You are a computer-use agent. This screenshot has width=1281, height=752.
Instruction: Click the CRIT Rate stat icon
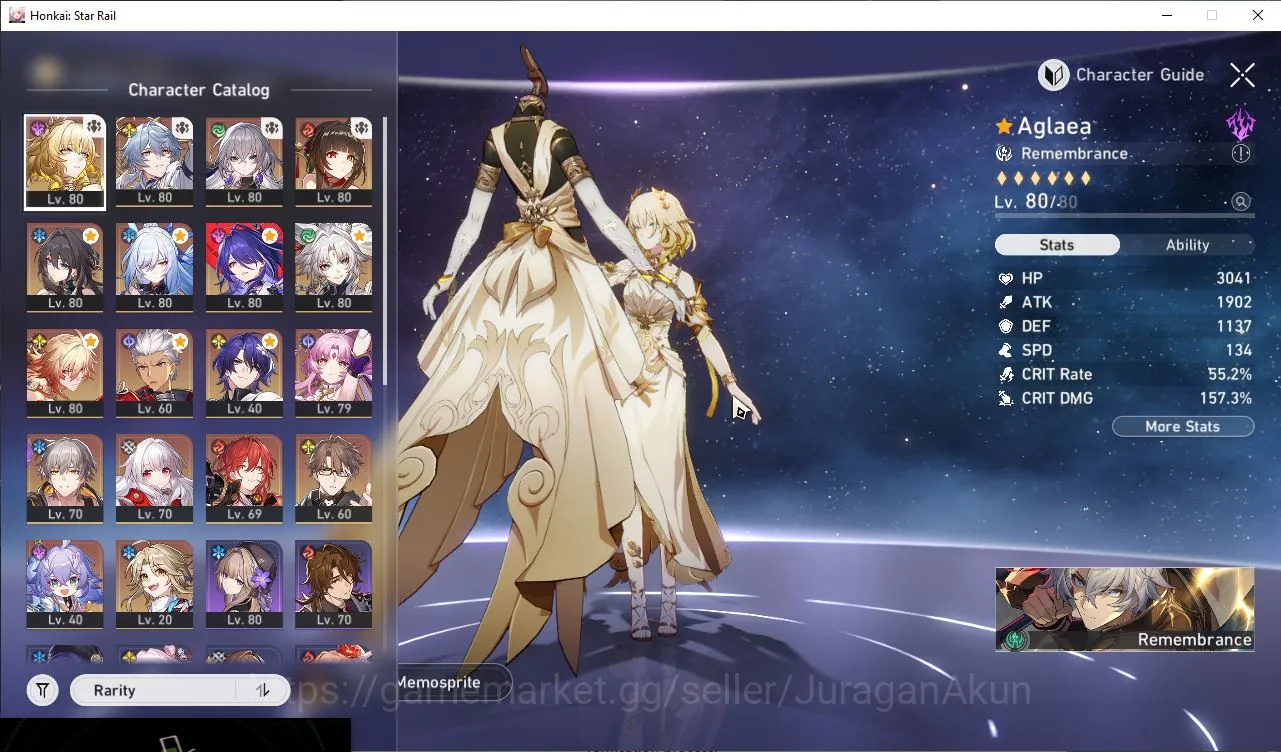(1005, 374)
